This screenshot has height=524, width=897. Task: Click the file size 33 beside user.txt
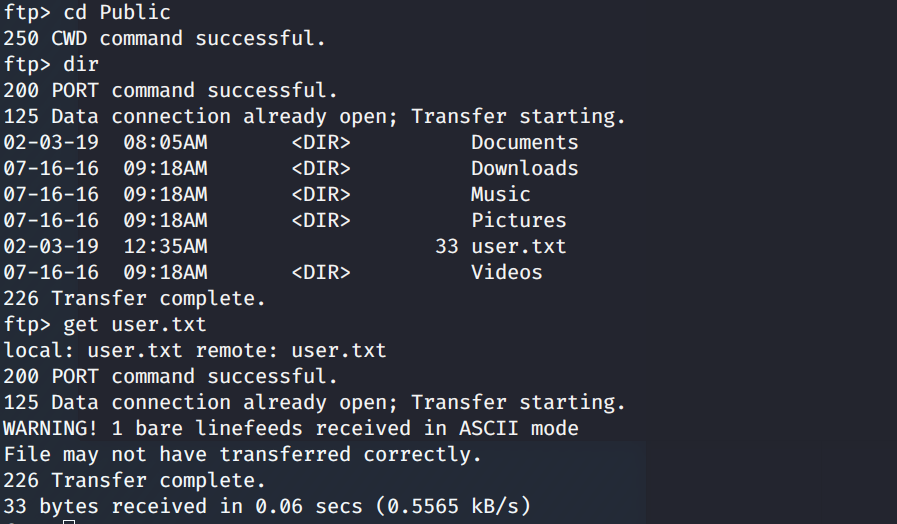tap(446, 247)
